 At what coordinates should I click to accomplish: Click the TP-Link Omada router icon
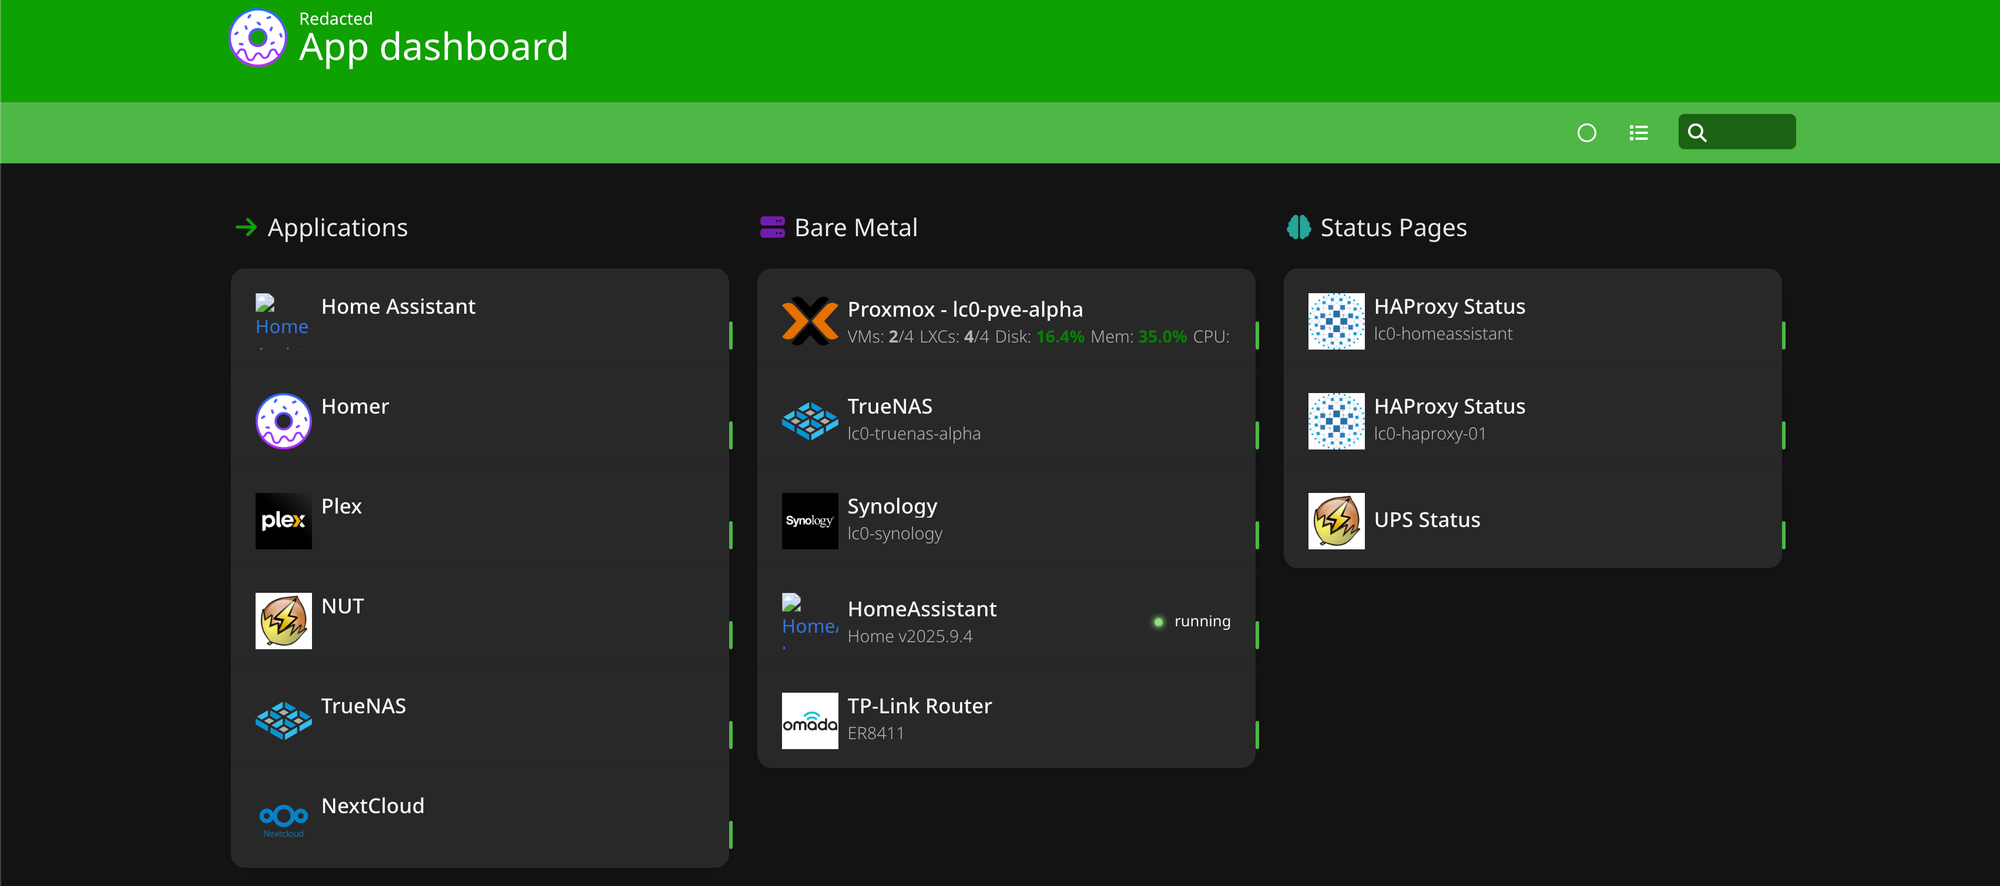[x=809, y=721]
